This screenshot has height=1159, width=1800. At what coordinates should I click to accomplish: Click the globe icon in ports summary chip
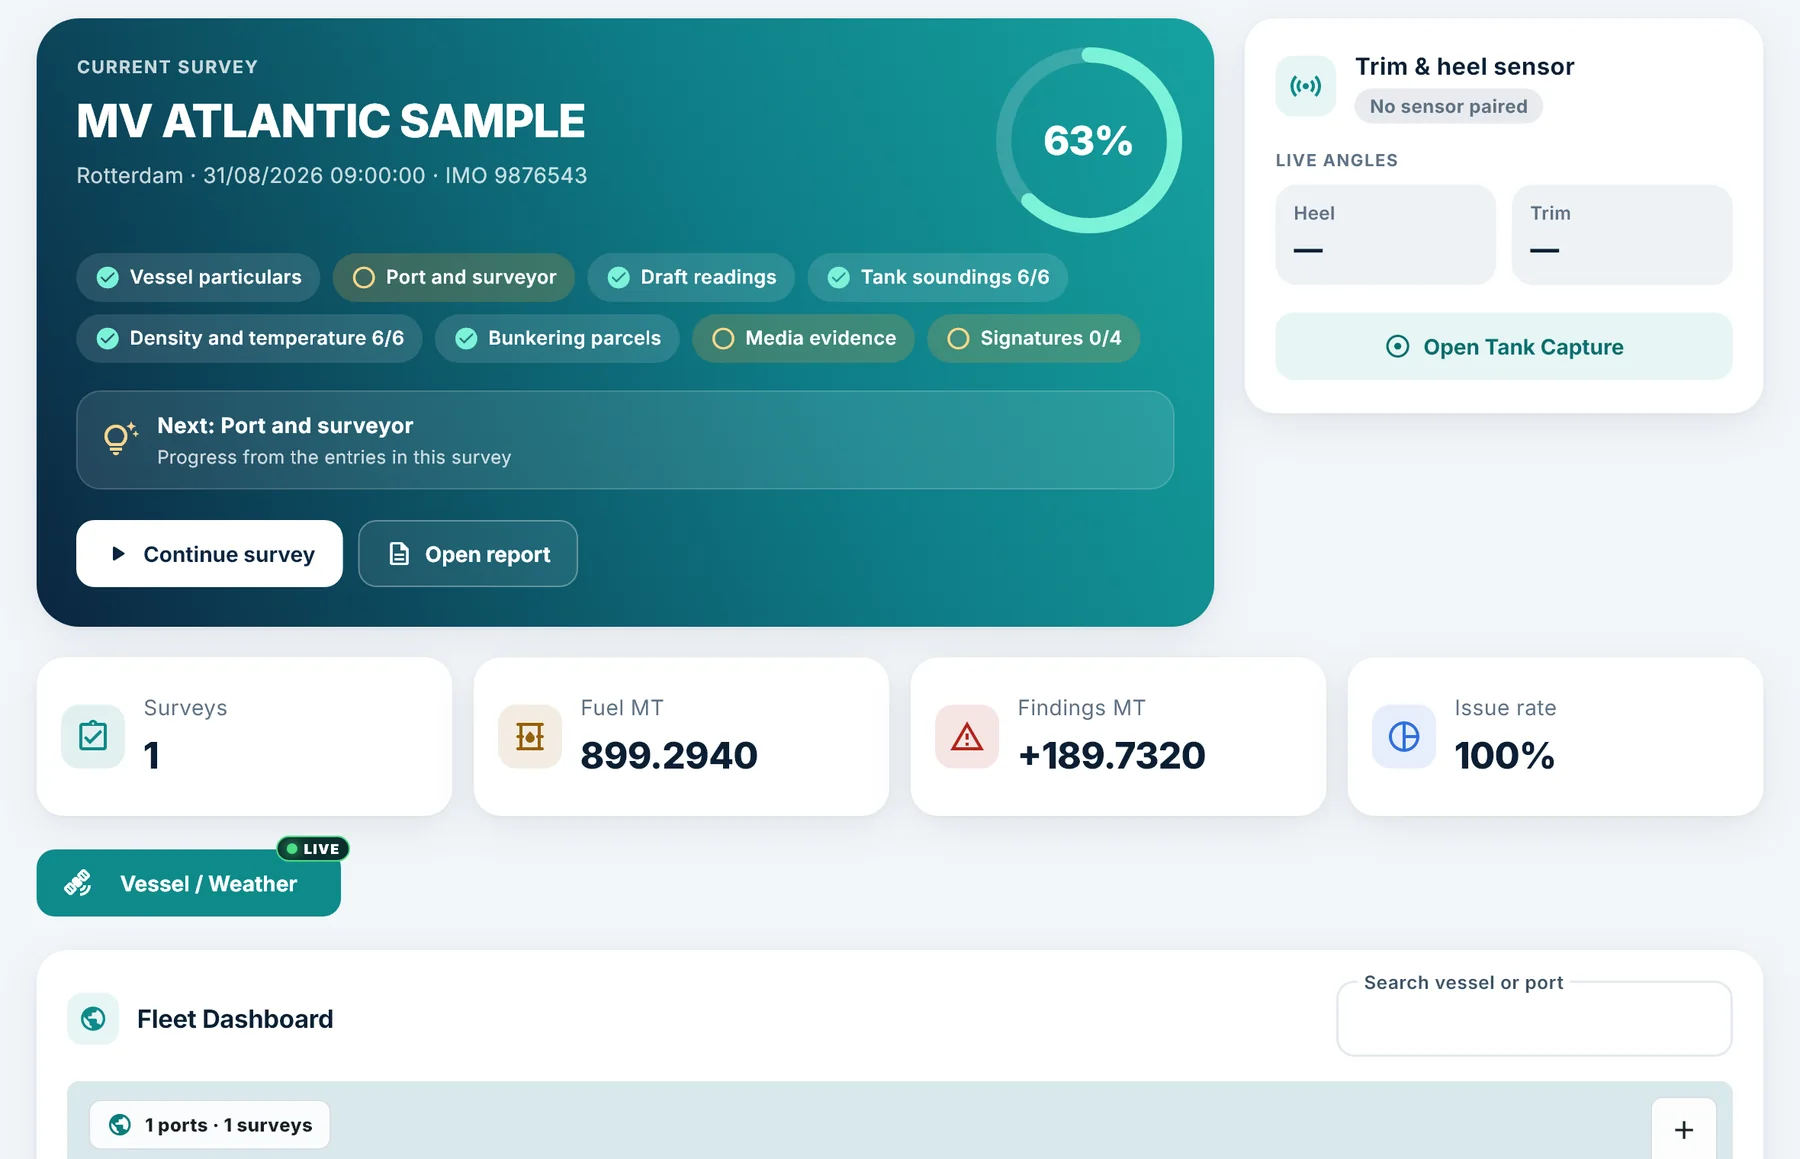[x=120, y=1125]
